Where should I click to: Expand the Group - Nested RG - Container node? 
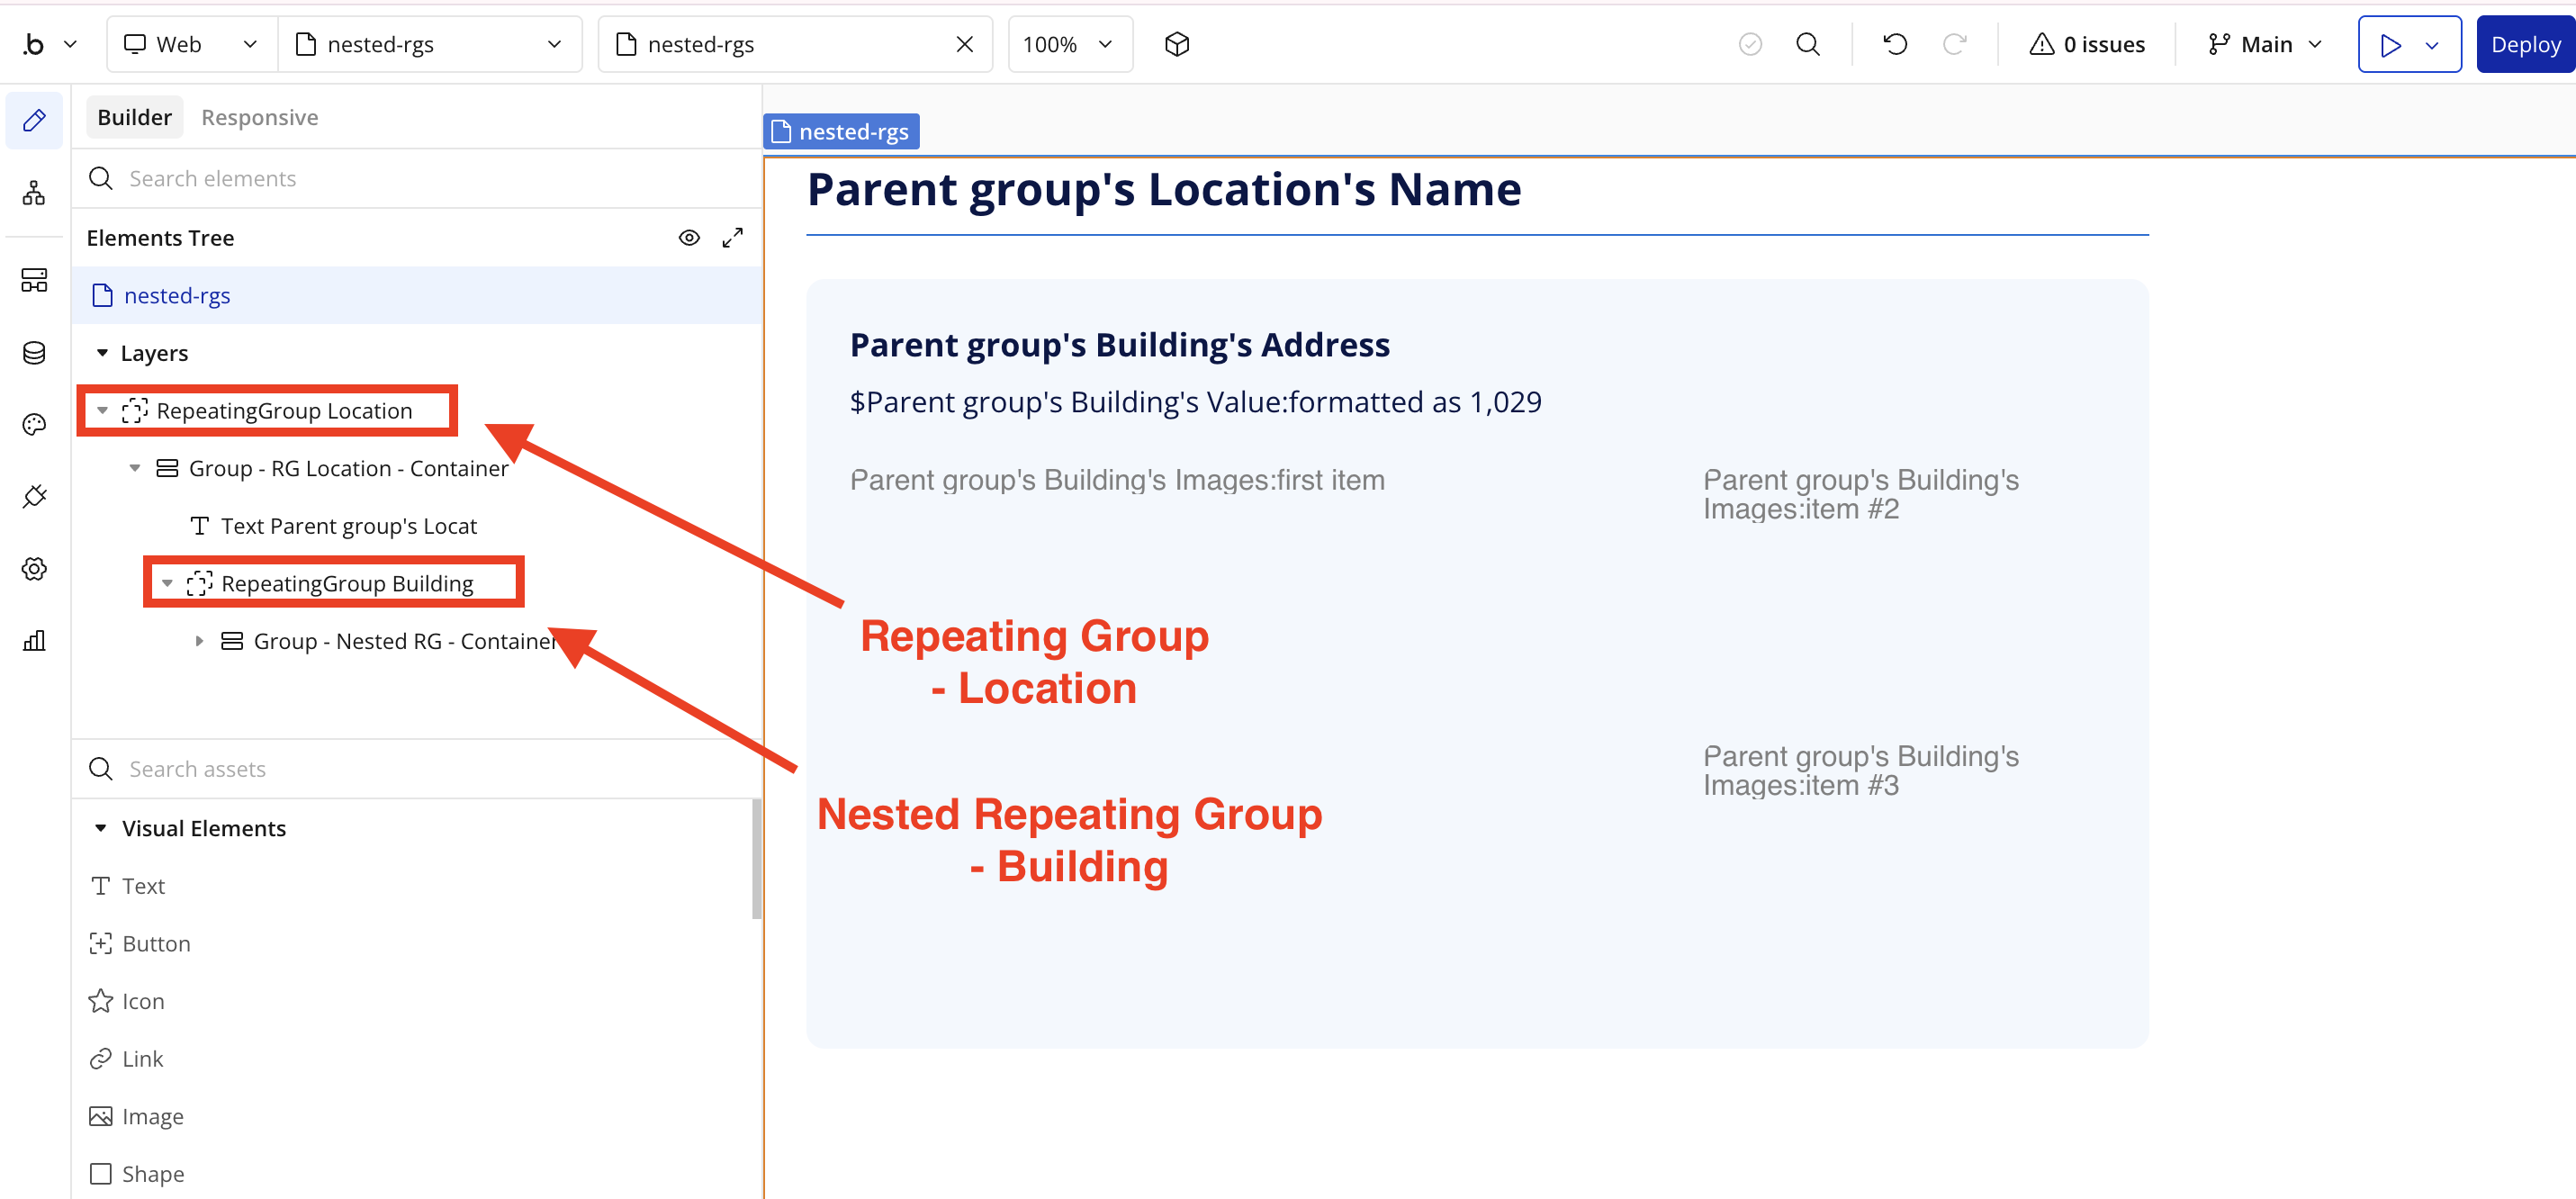point(199,641)
